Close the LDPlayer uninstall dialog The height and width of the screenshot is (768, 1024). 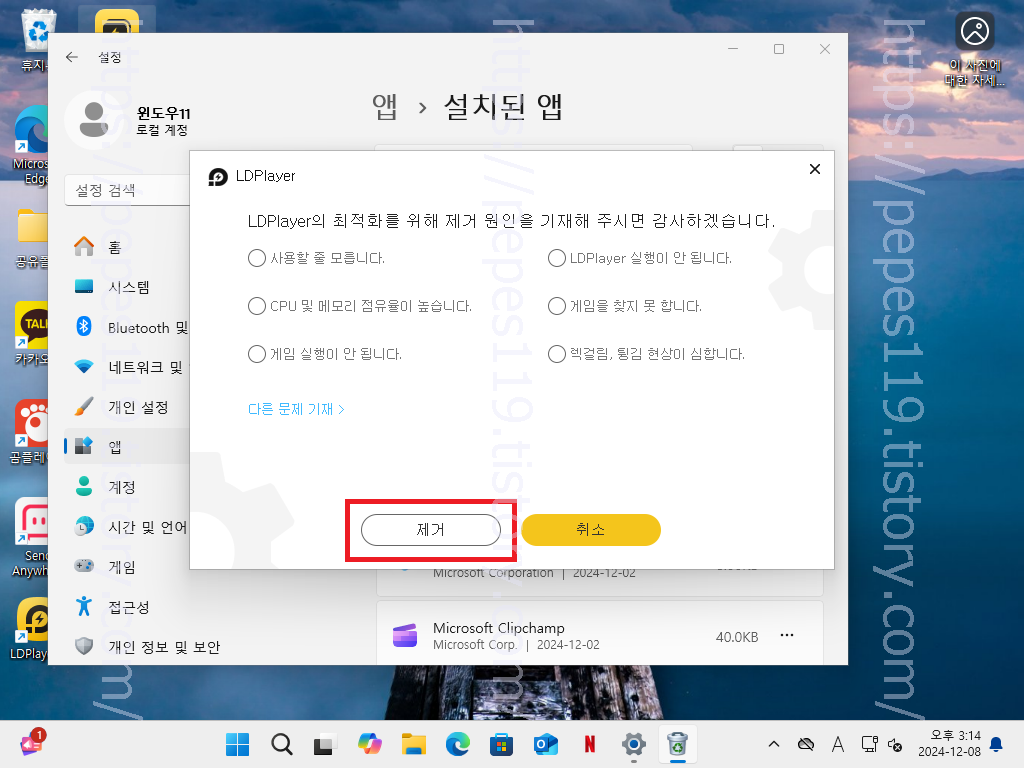click(814, 169)
